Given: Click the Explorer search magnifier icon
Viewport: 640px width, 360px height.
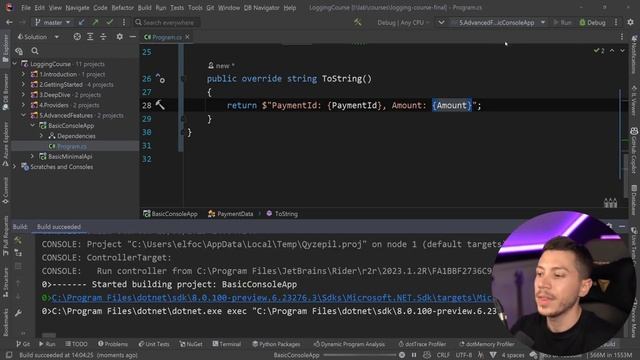Looking at the screenshot, I should coord(35,51).
